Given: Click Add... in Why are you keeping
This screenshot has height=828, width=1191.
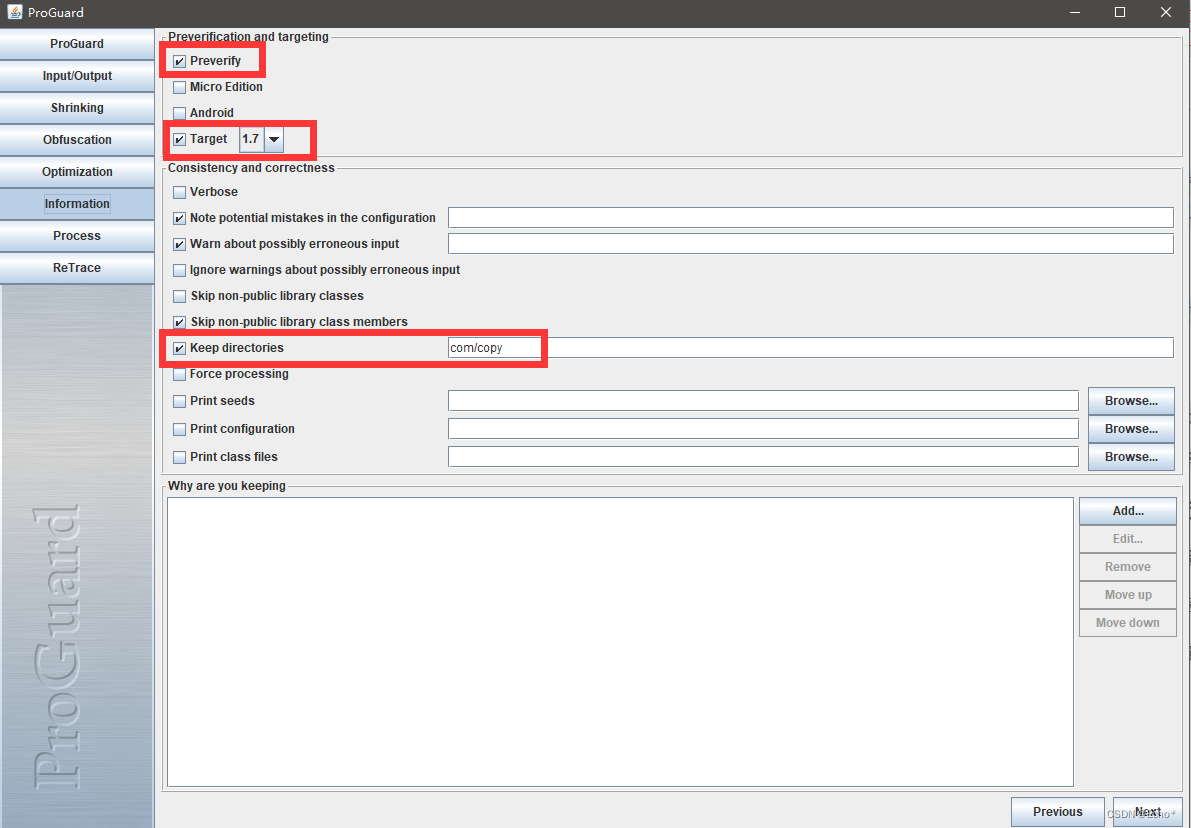Looking at the screenshot, I should (1128, 511).
